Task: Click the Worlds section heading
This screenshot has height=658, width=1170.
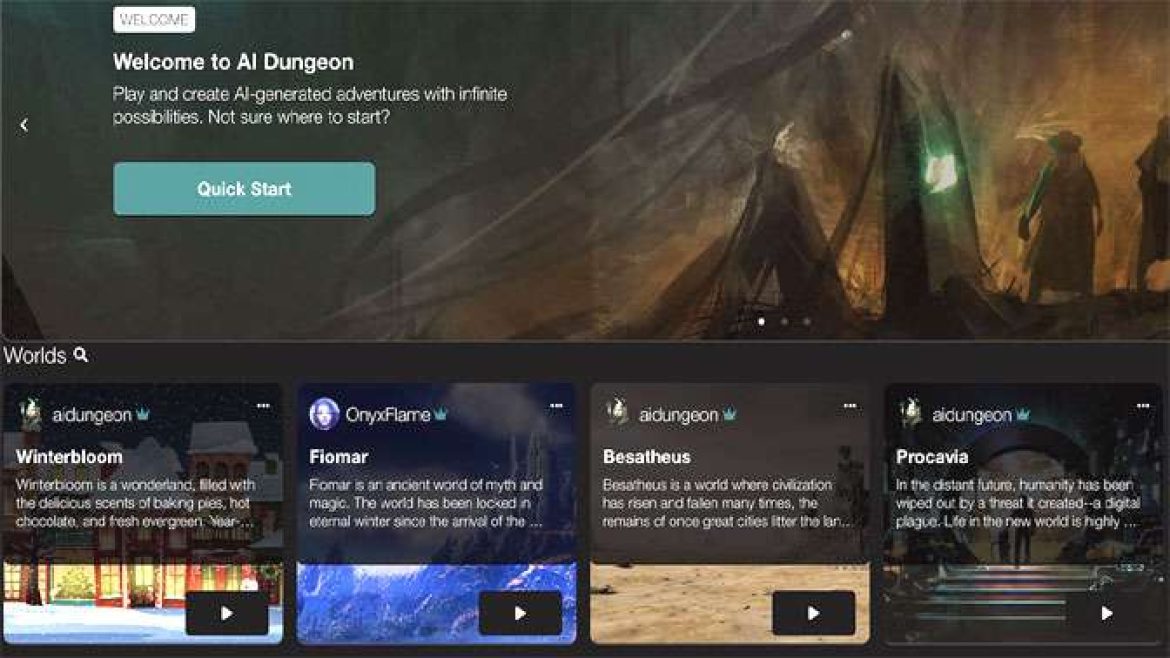Action: [35, 355]
